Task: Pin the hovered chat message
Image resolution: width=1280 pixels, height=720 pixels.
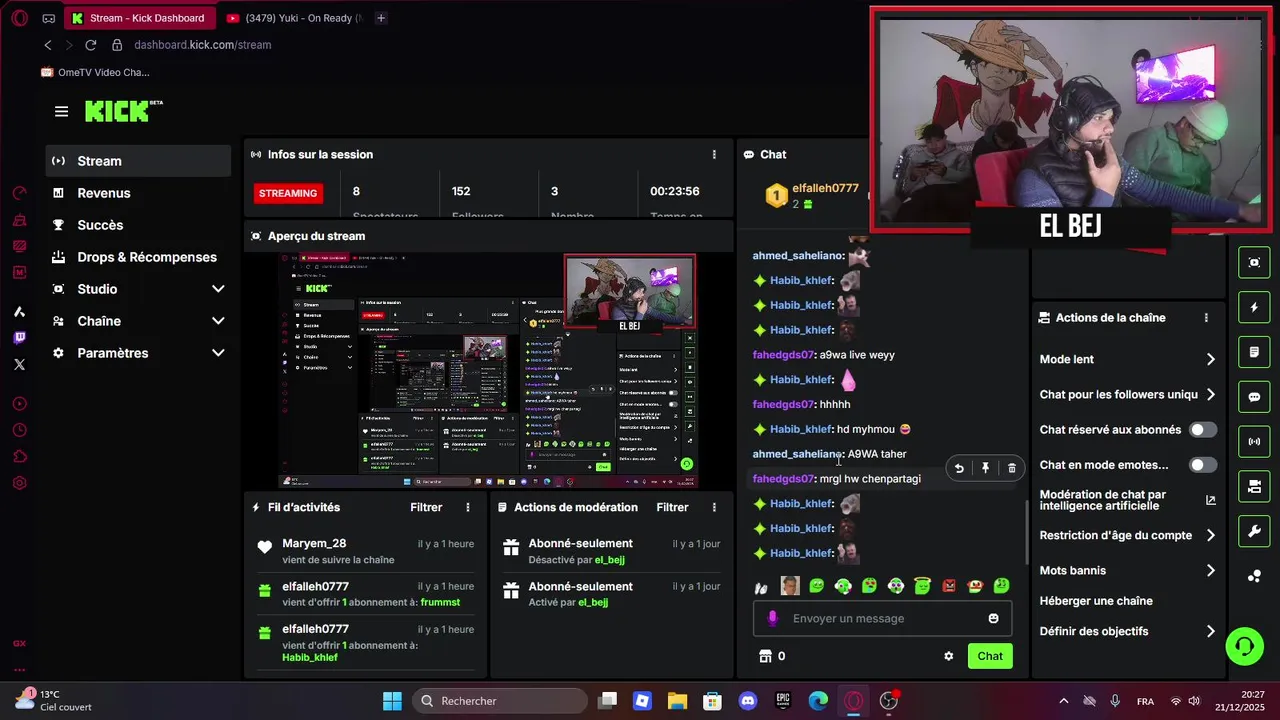Action: point(985,468)
